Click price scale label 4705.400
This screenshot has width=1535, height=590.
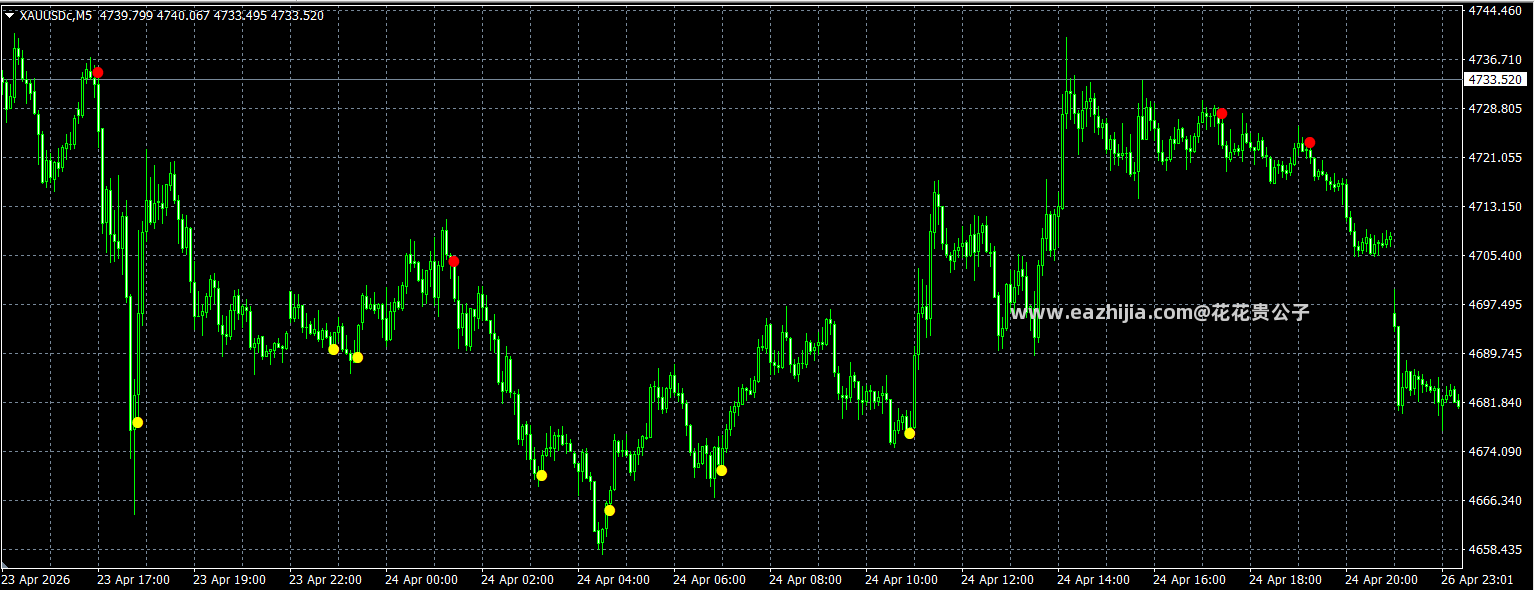(x=1495, y=255)
